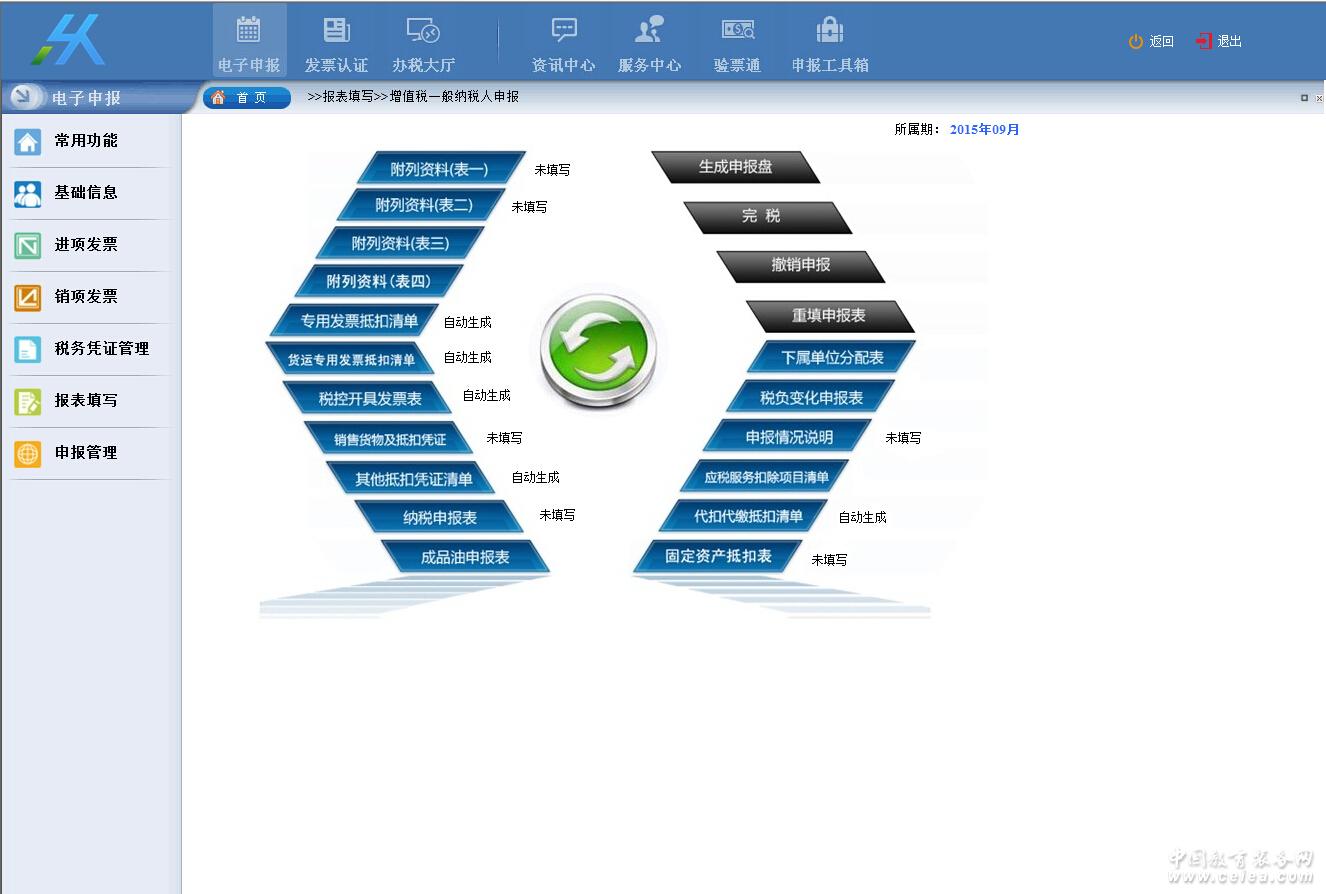Screen dimensions: 1326x894
Task: Open the 固定资产抵扣表 form
Action: click(x=718, y=556)
